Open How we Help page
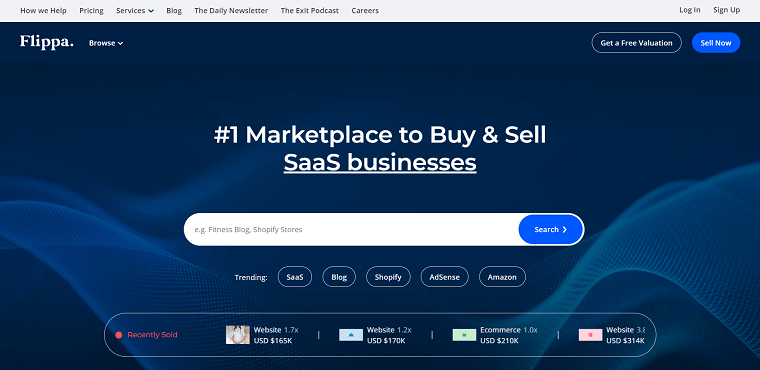760x370 pixels. pyautogui.click(x=43, y=10)
